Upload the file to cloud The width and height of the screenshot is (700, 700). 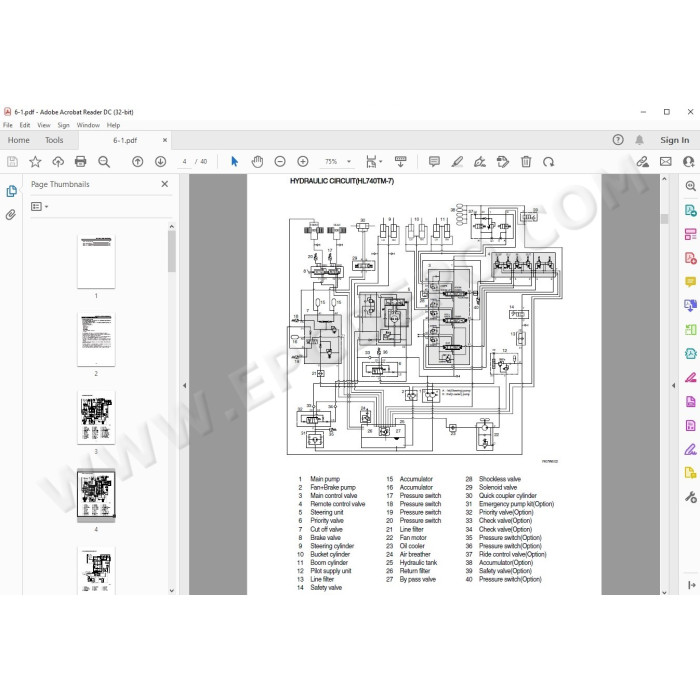point(58,162)
